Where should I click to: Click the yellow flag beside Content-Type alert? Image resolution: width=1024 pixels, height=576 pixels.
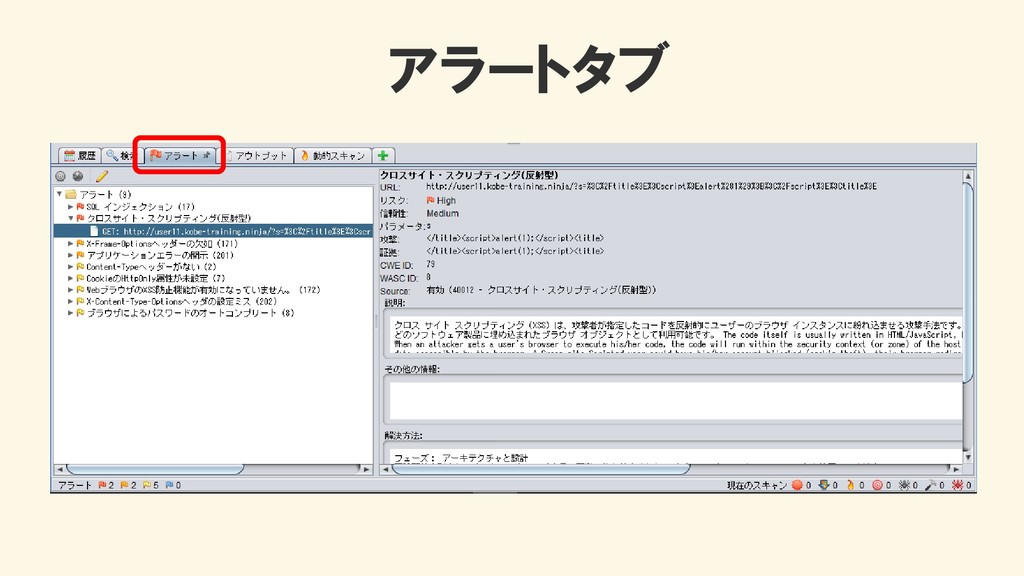click(x=80, y=266)
